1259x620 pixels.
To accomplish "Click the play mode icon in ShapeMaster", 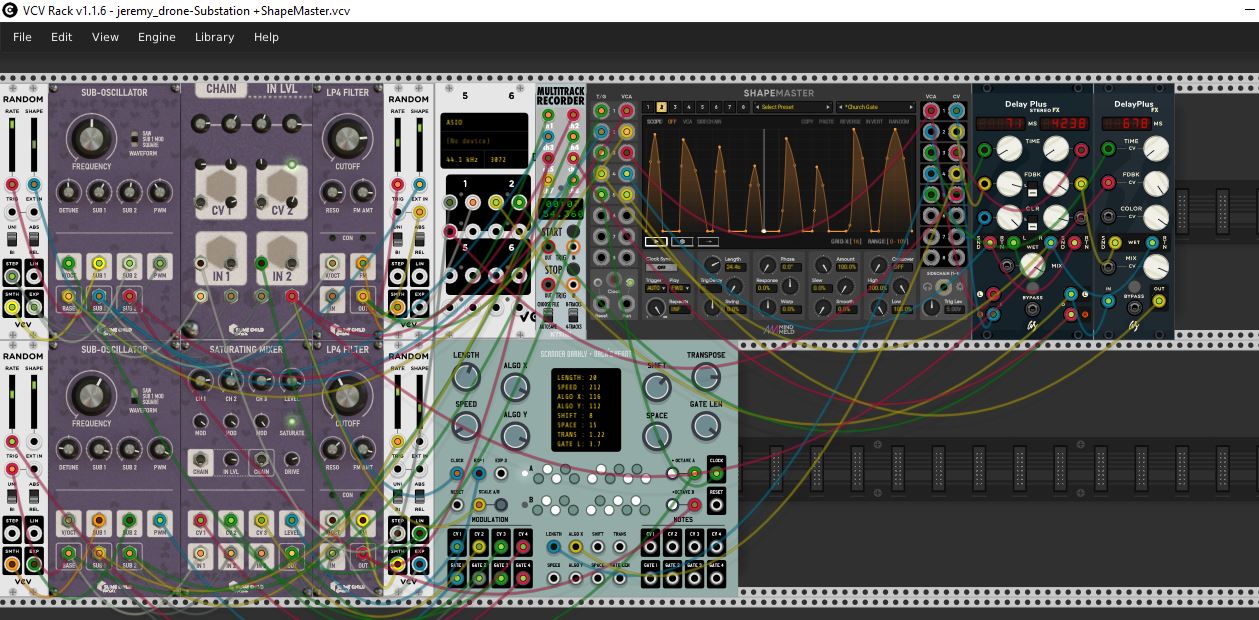I will (x=656, y=241).
